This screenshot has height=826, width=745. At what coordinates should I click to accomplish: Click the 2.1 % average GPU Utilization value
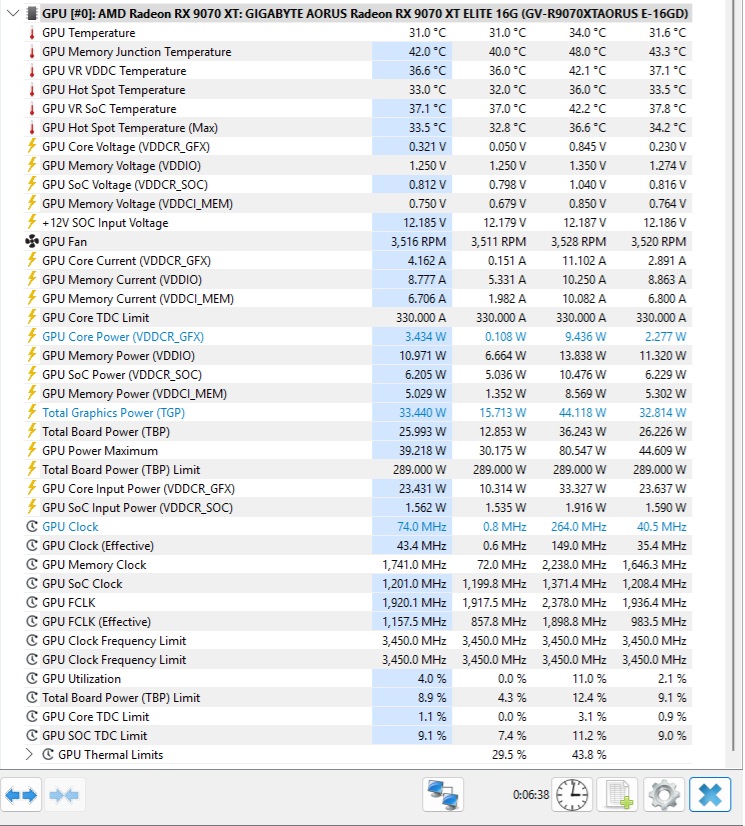(x=672, y=678)
